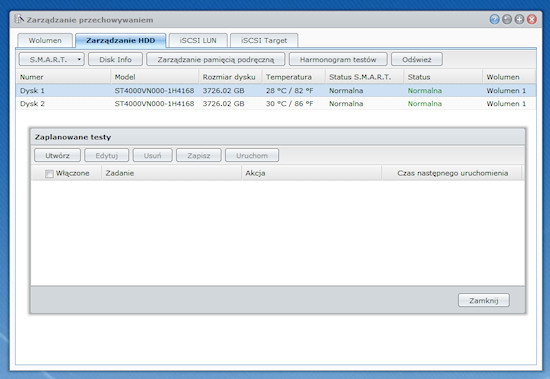The image size is (550, 379).
Task: Click Wolumen 1 cell in Dysk 2 row
Action: pyautogui.click(x=506, y=104)
